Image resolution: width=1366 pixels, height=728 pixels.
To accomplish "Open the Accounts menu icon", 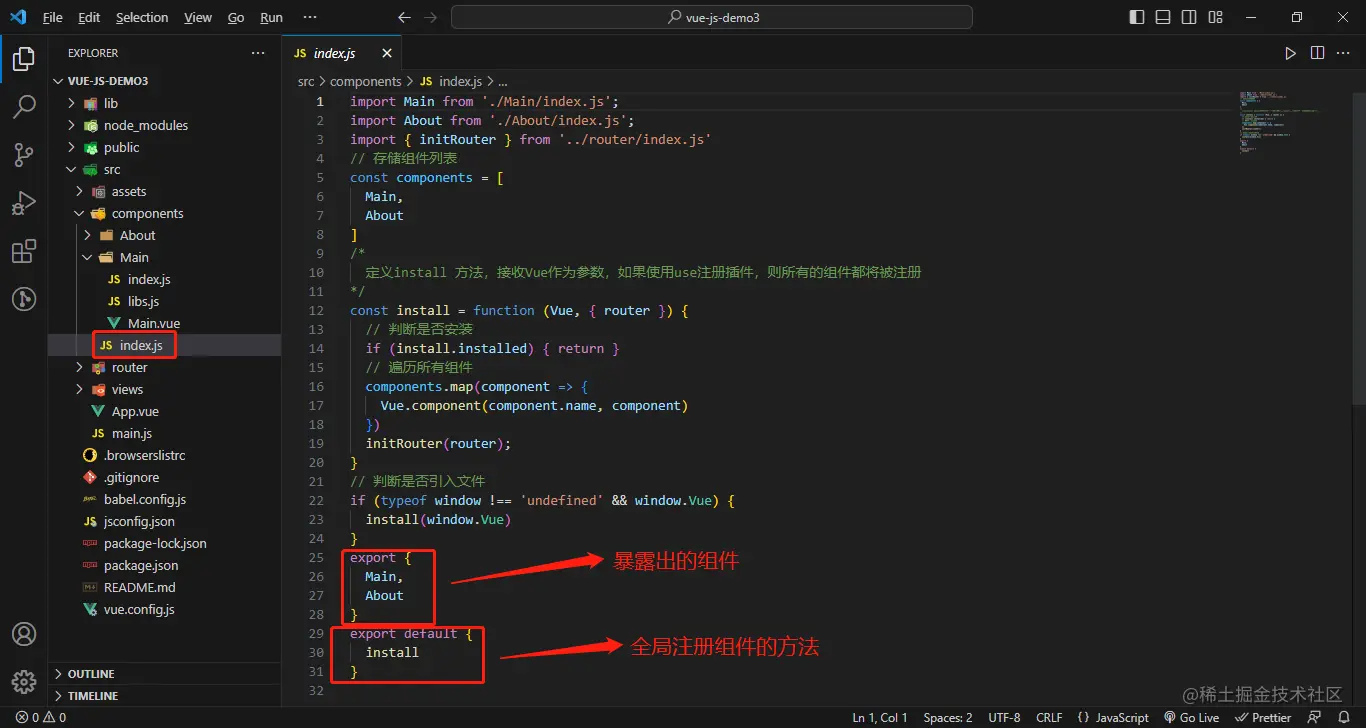I will point(24,634).
